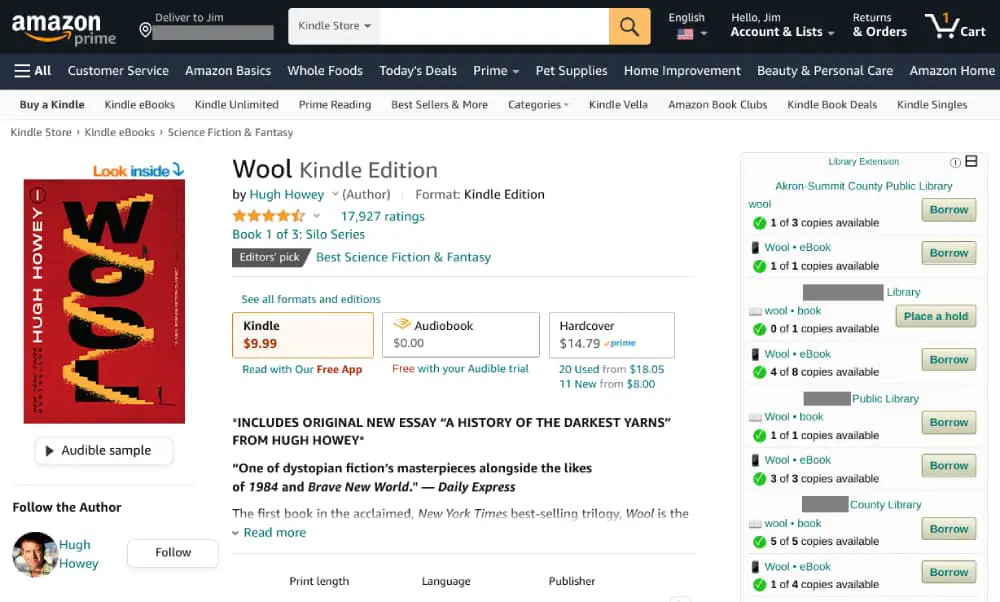Open Beauty & Personal Care

[x=825, y=71]
